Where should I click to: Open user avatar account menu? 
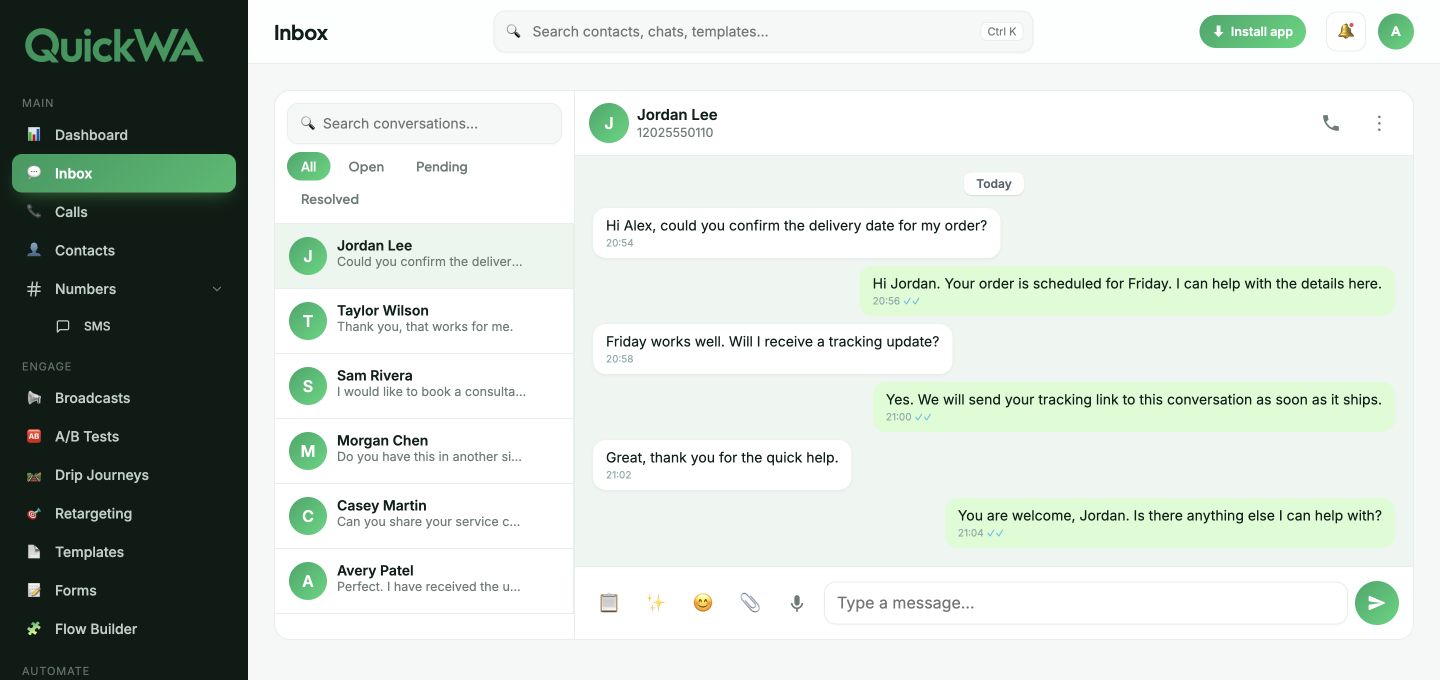coord(1396,31)
